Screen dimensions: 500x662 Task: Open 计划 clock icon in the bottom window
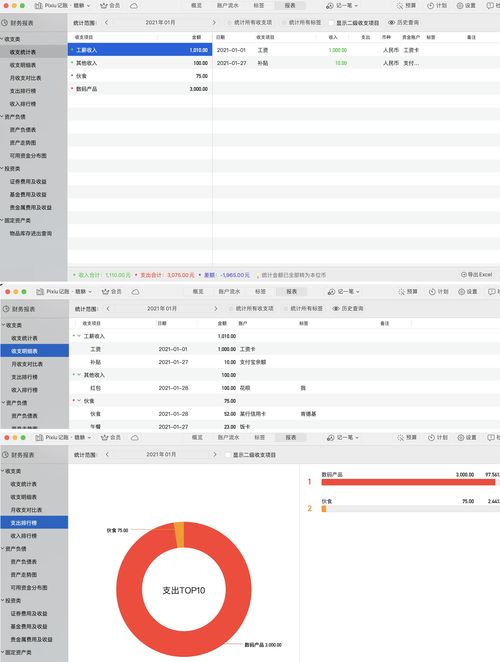tap(431, 438)
